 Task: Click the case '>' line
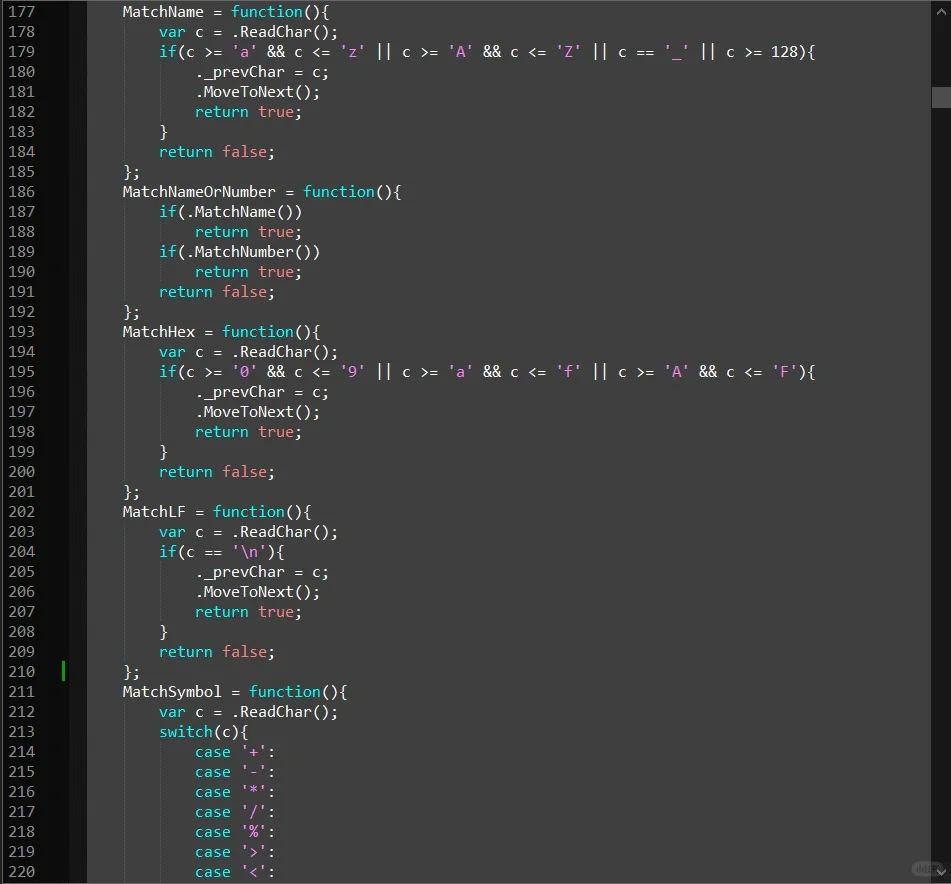pyautogui.click(x=235, y=852)
